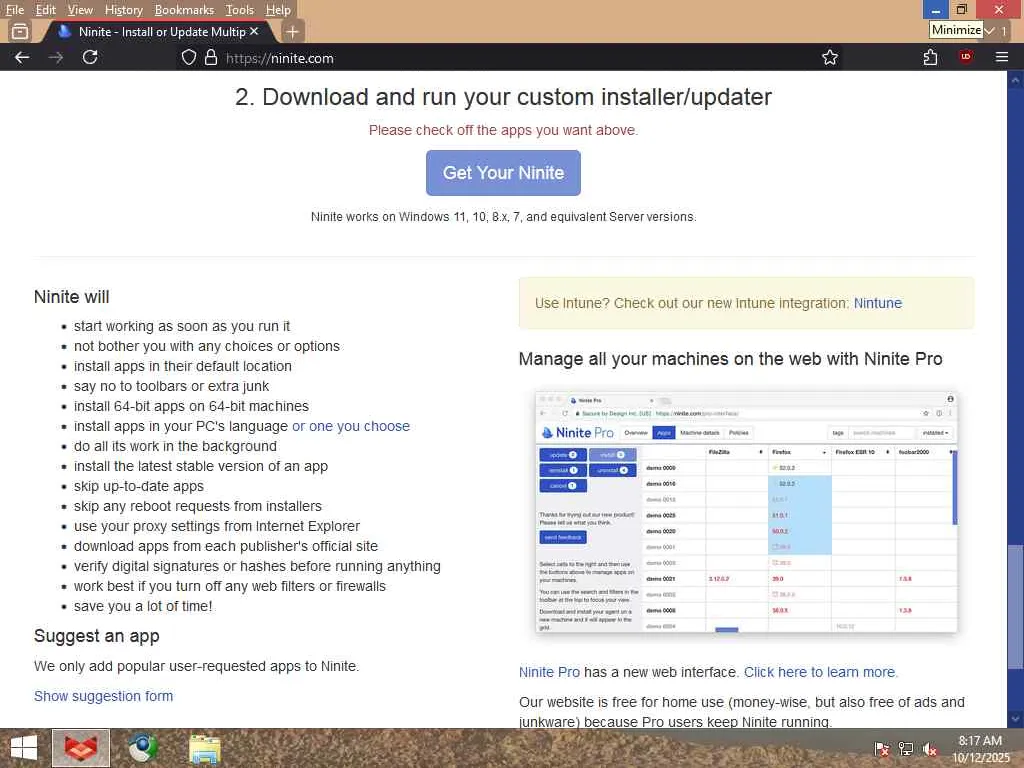Screen dimensions: 1024x768
Task: Click scrollbar up arrow
Action: (x=1015, y=81)
